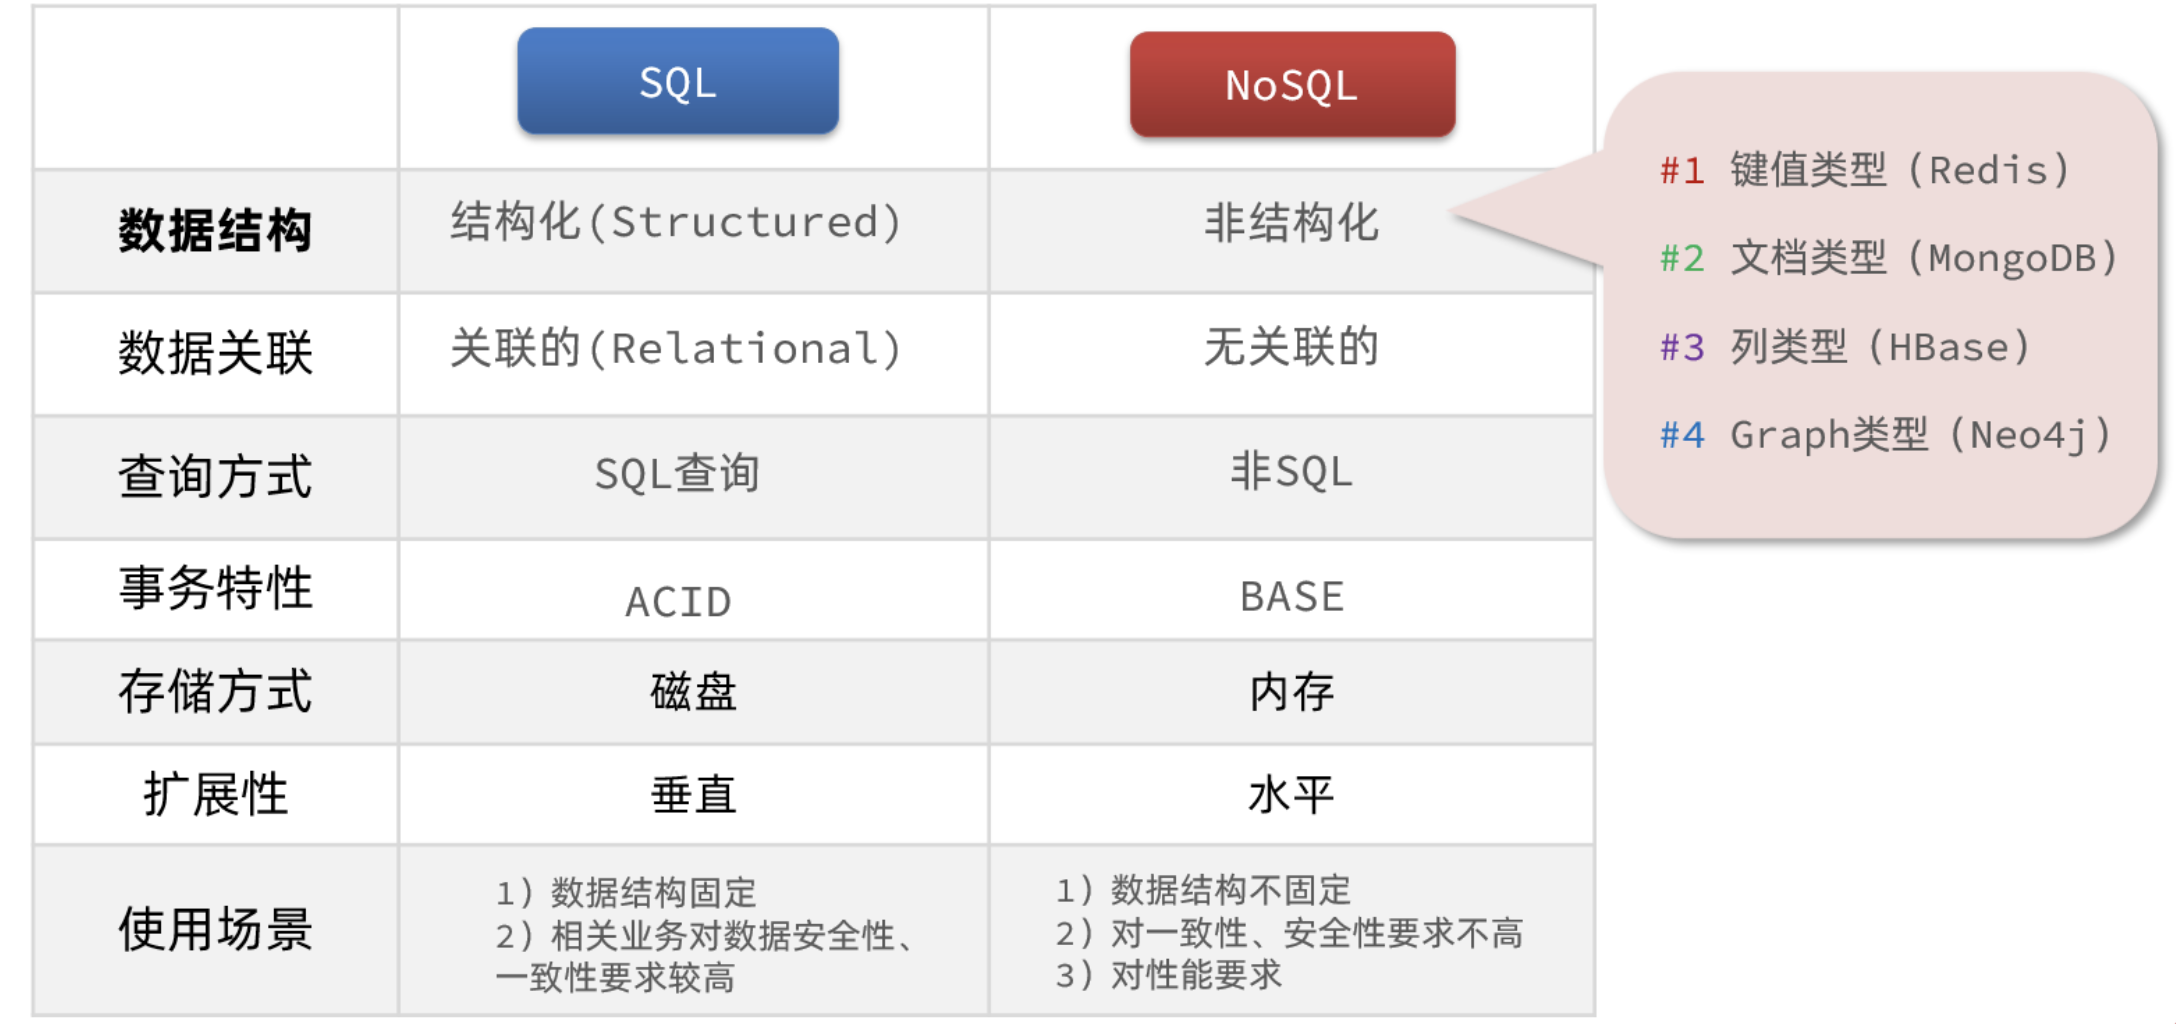Click the 无关联的 cell
This screenshot has height=1024, width=2176.
click(1291, 354)
